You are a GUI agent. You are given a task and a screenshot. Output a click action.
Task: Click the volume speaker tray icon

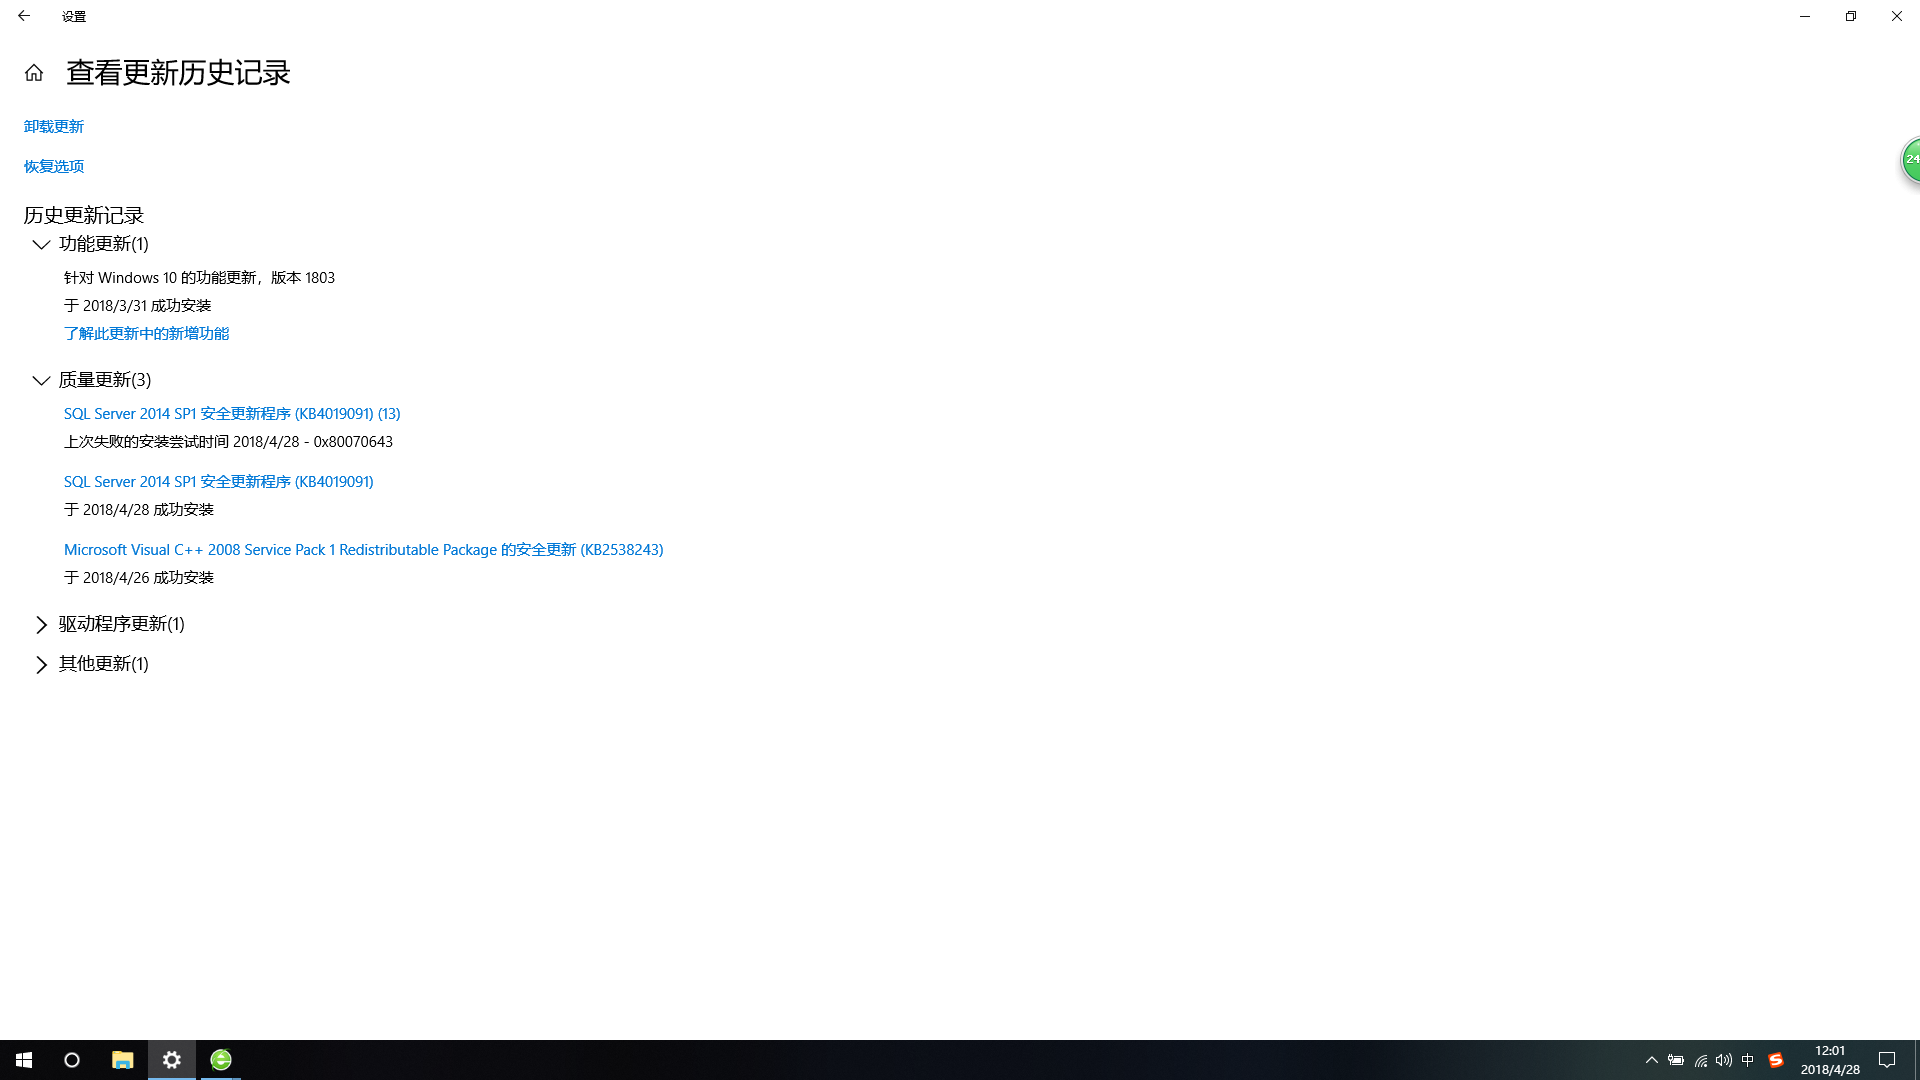pyautogui.click(x=1724, y=1060)
